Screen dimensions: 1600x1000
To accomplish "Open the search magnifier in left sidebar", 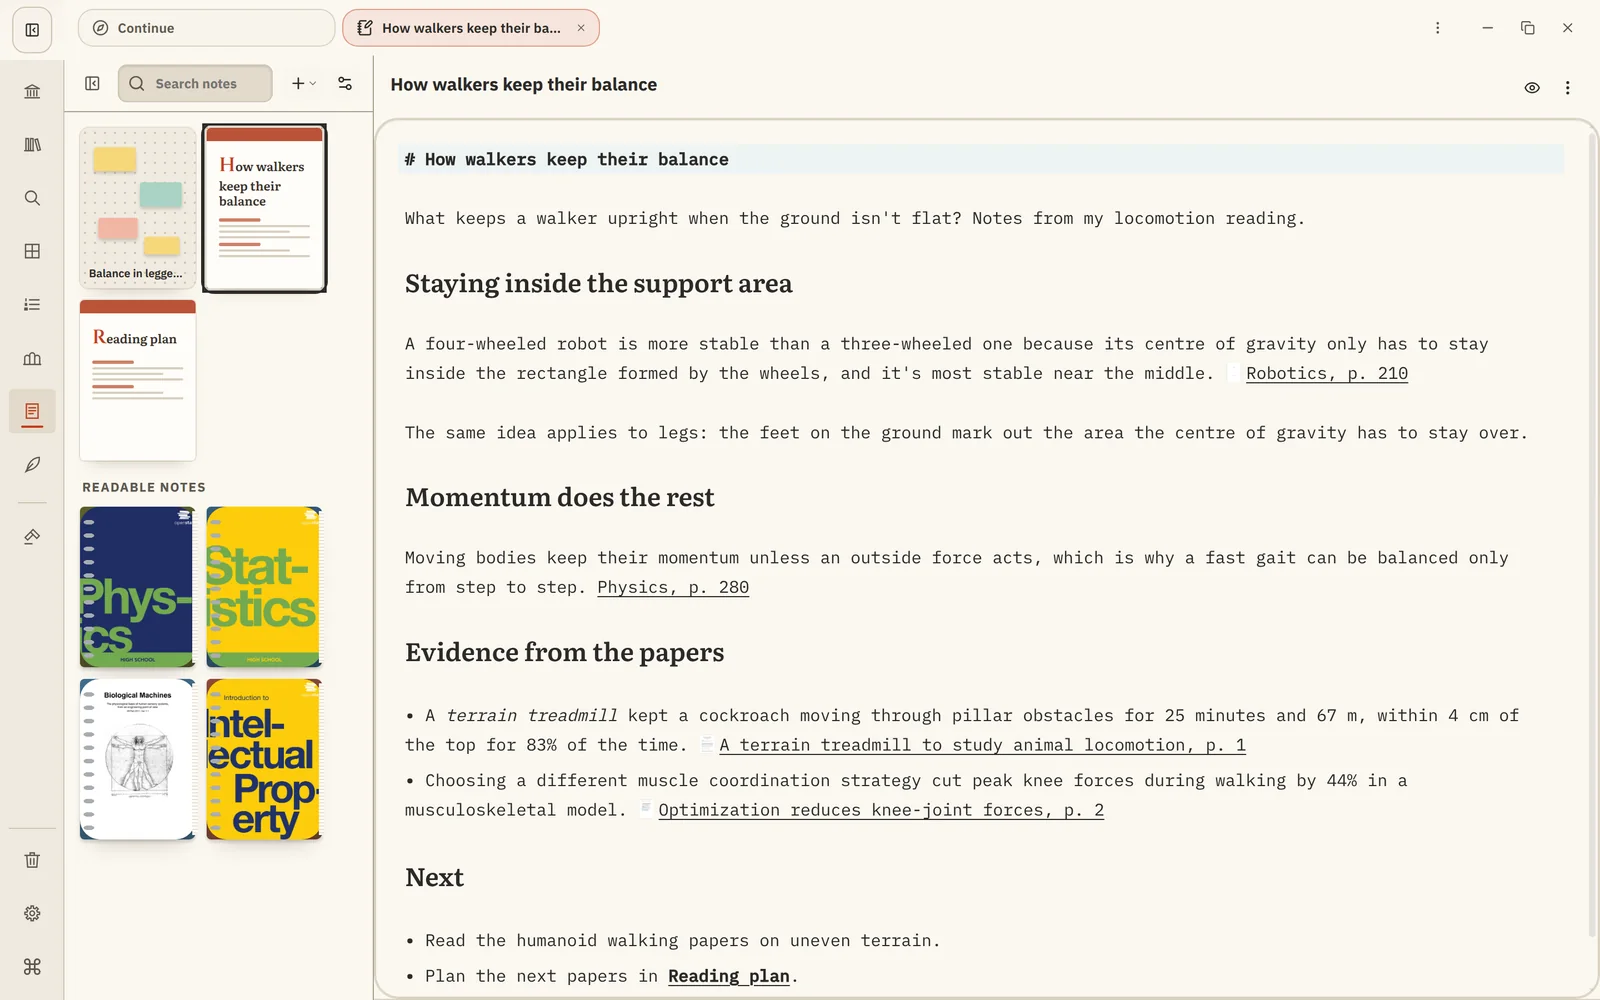I will tap(32, 198).
